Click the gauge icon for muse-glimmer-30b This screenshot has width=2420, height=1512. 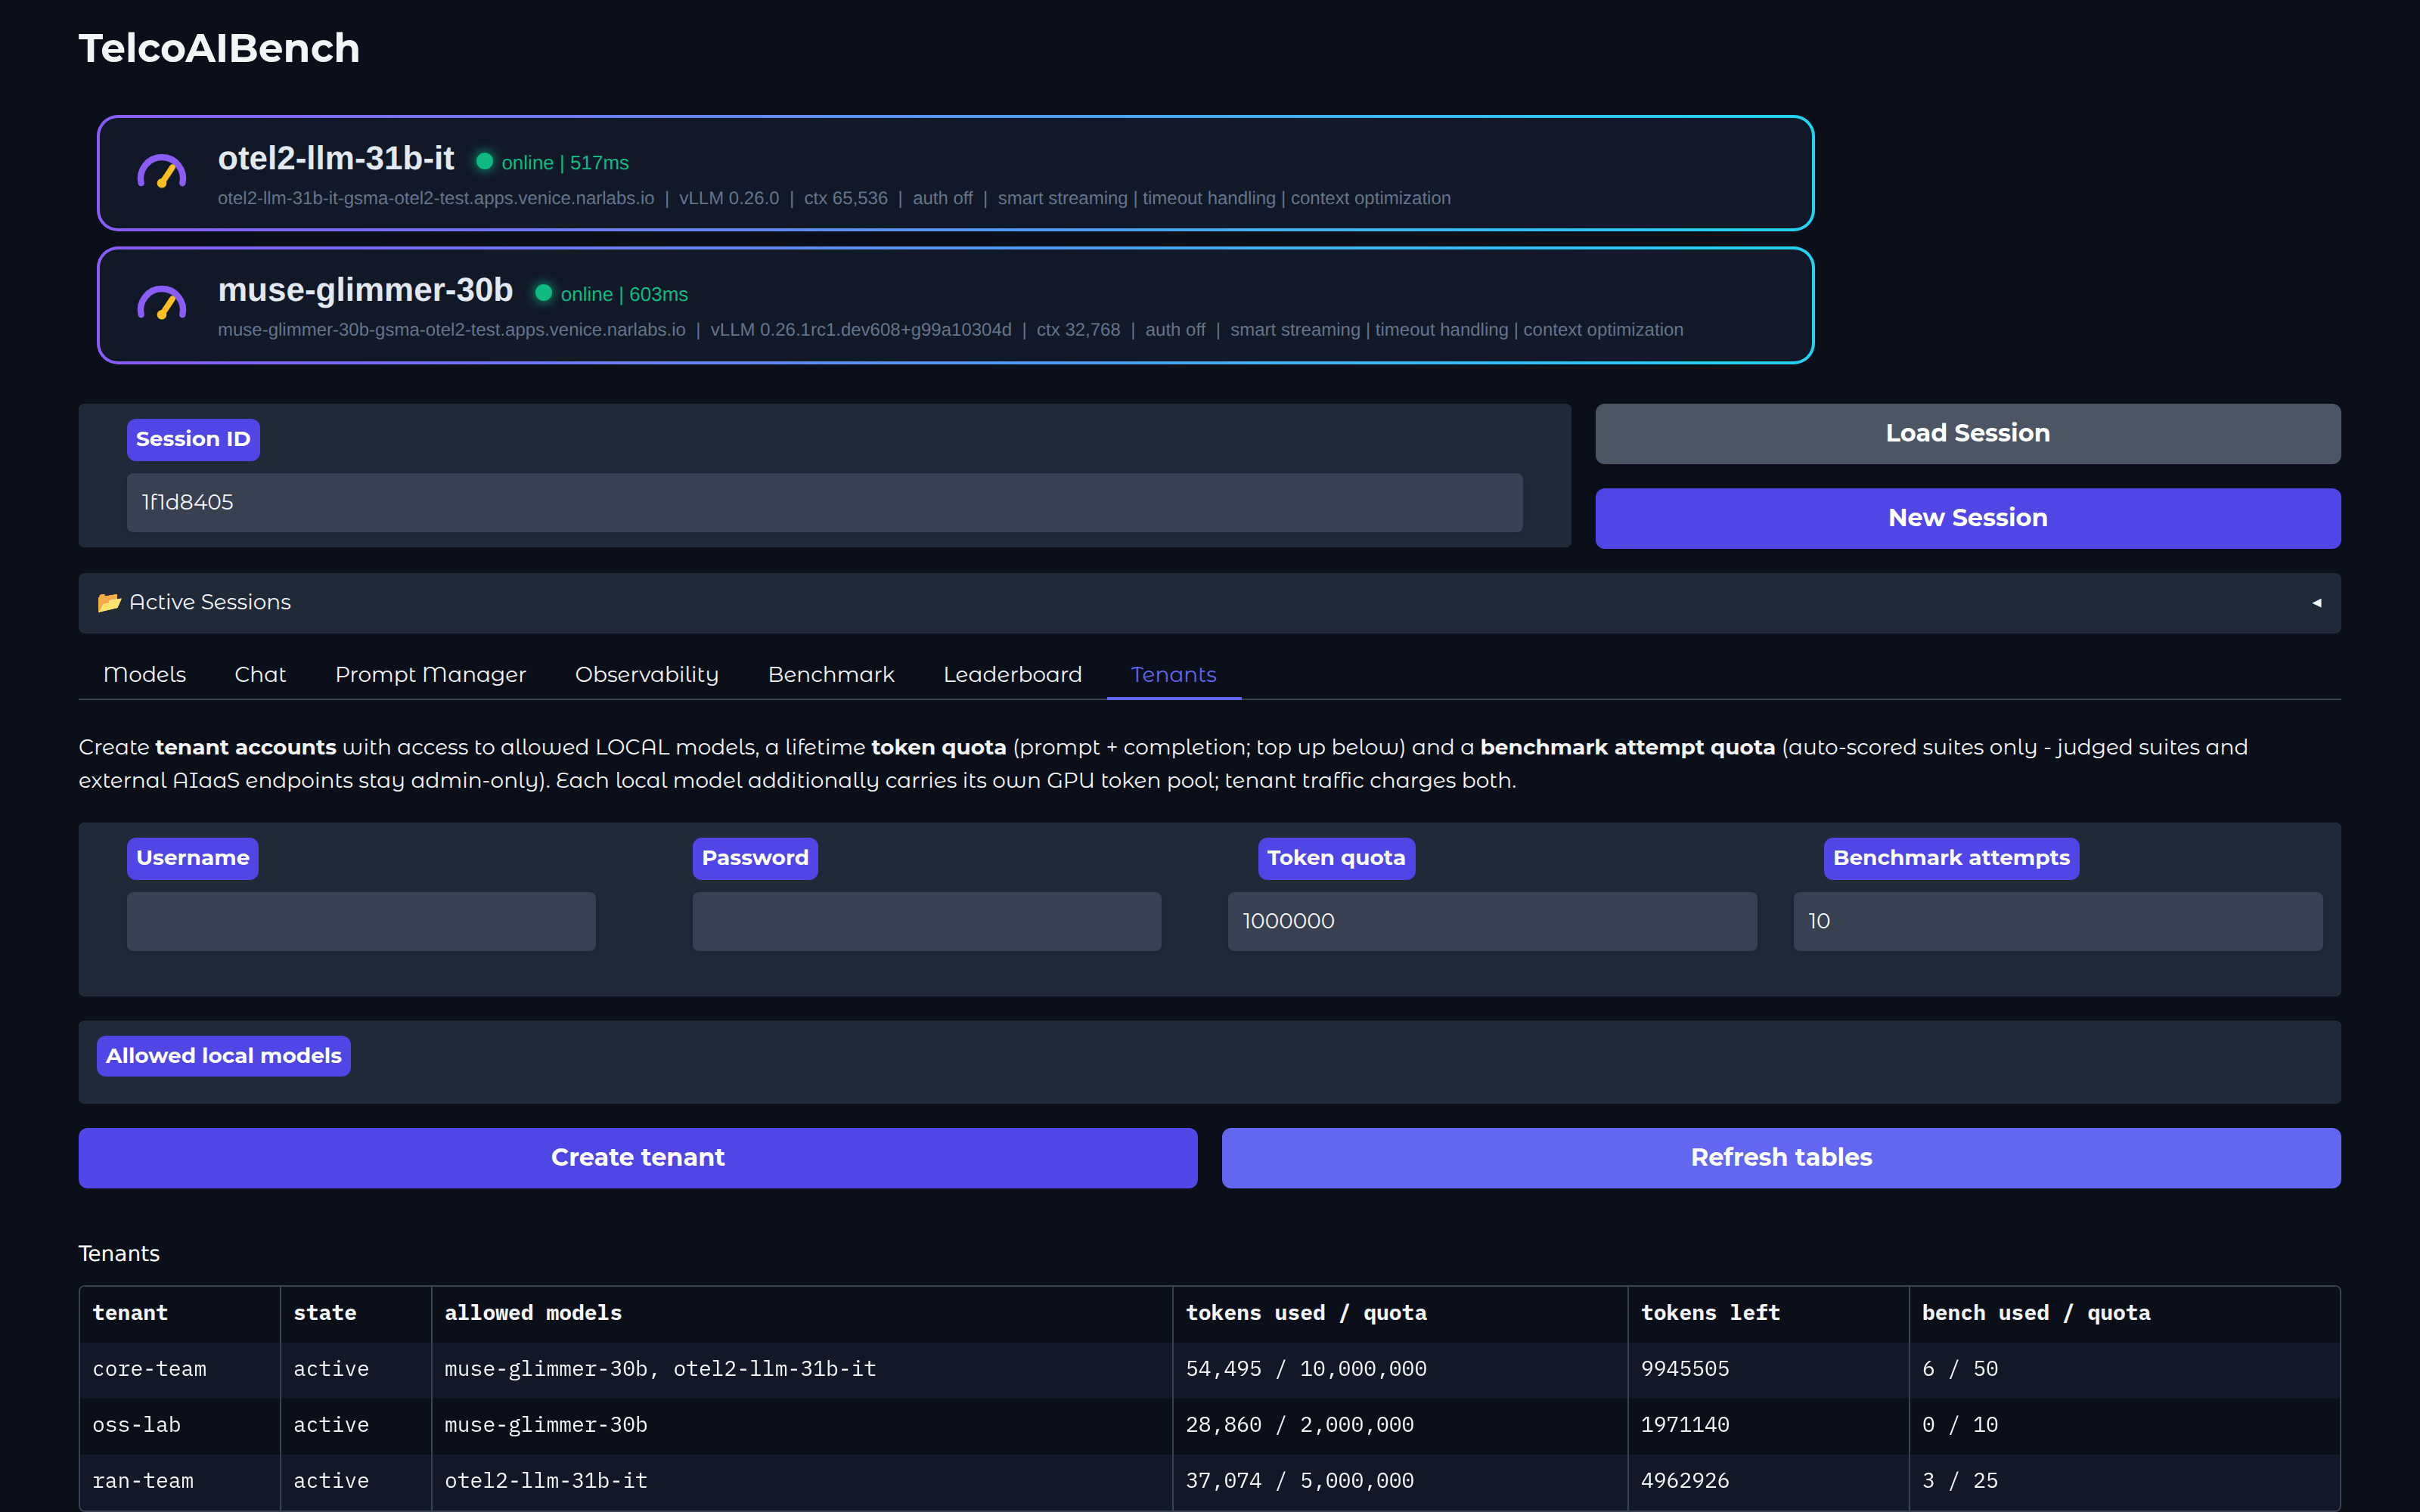coord(161,303)
